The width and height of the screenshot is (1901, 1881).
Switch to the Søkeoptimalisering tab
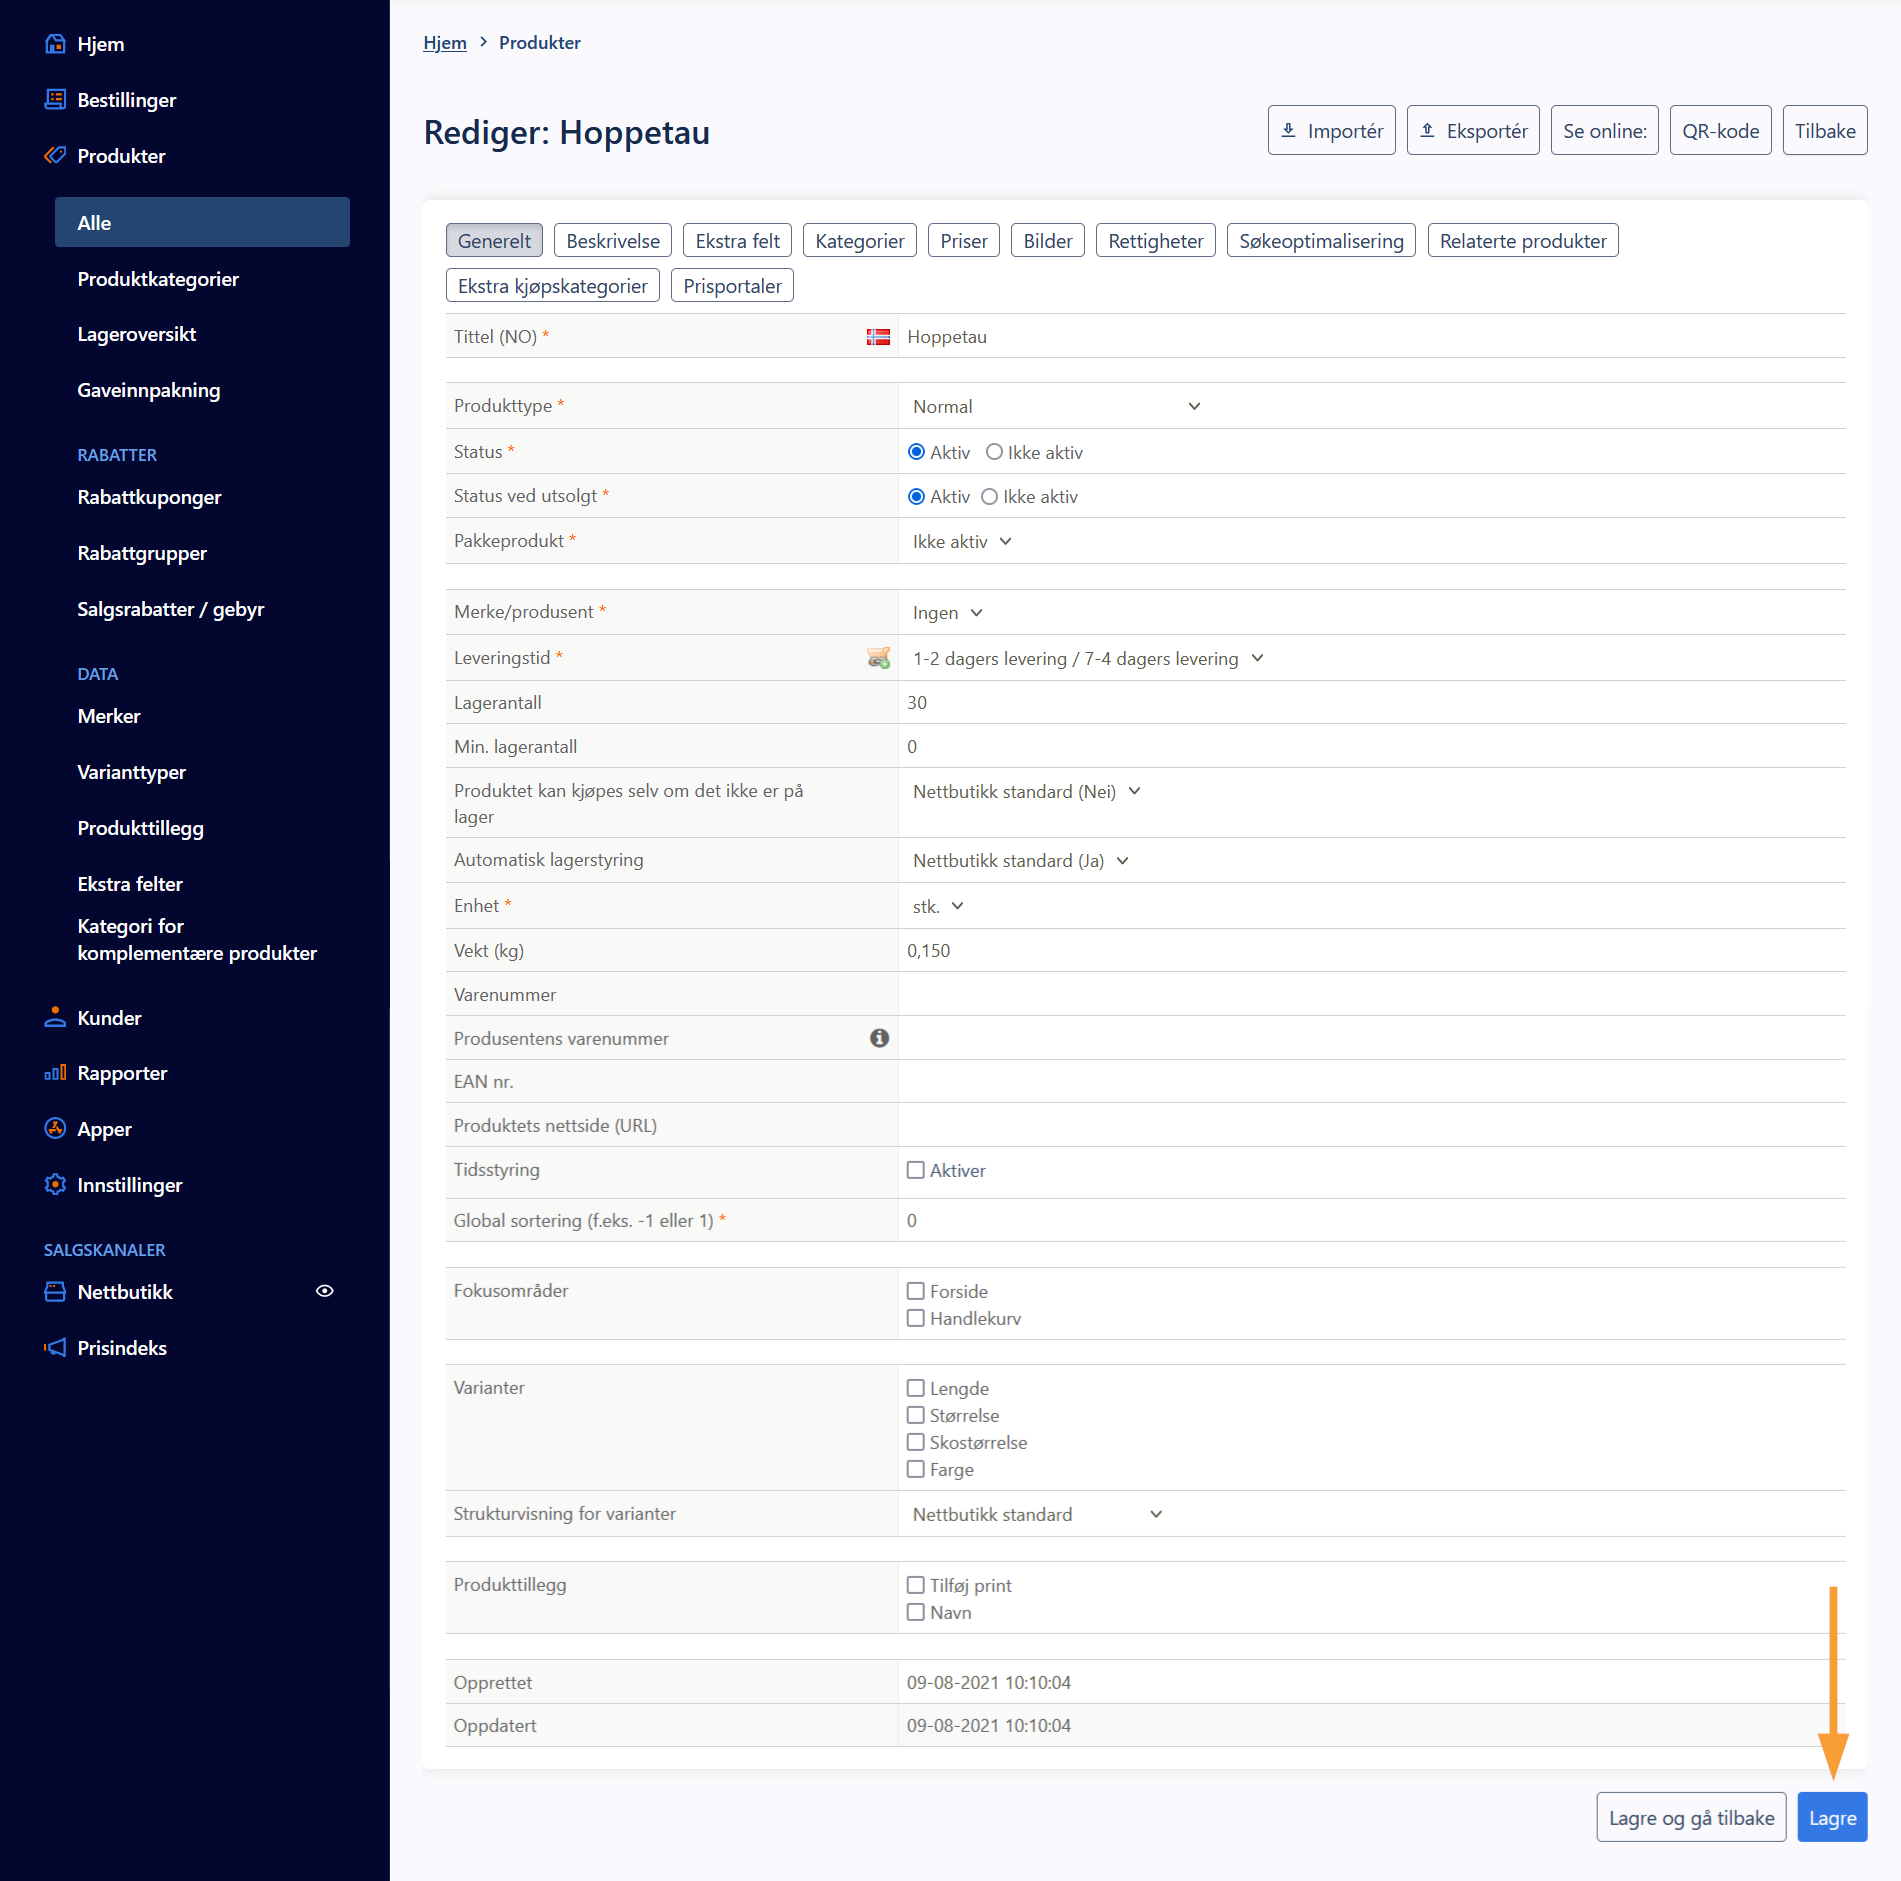pos(1321,241)
